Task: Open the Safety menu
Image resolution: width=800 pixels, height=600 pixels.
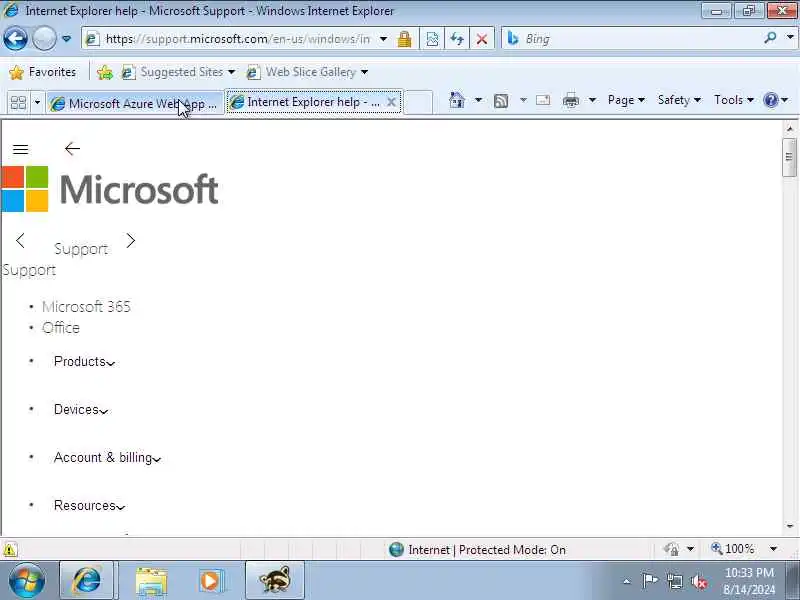Action: pos(679,100)
